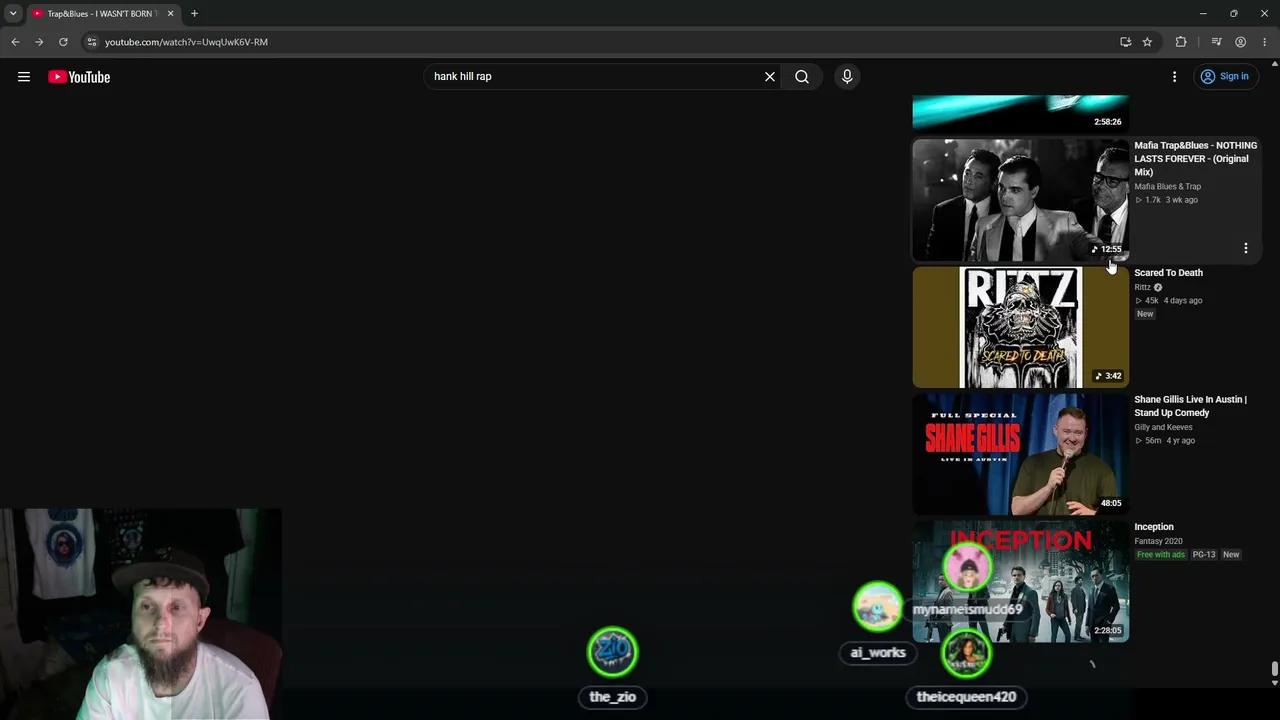Click the scrollbar down arrow
Image resolution: width=1280 pixels, height=720 pixels.
tap(1274, 683)
